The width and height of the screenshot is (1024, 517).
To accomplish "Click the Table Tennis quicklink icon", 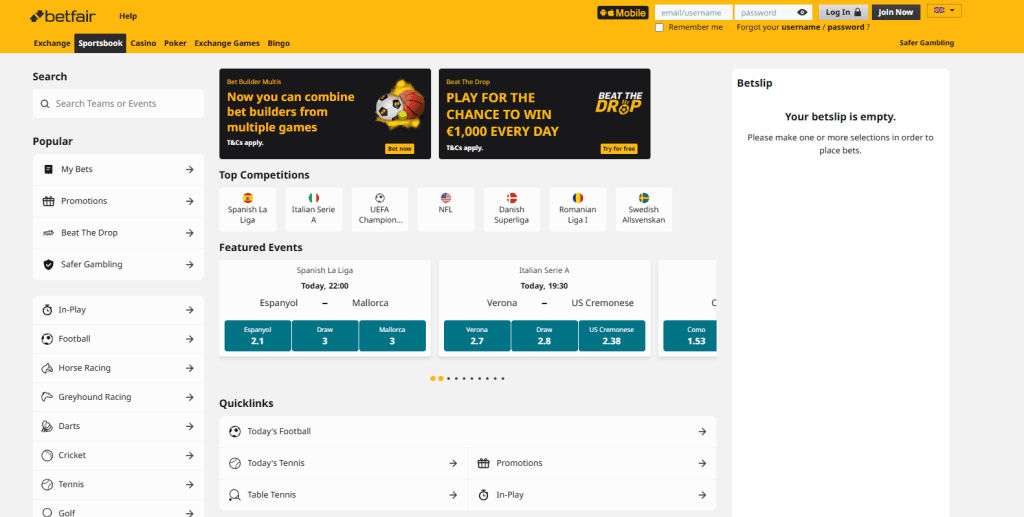I will coord(235,495).
